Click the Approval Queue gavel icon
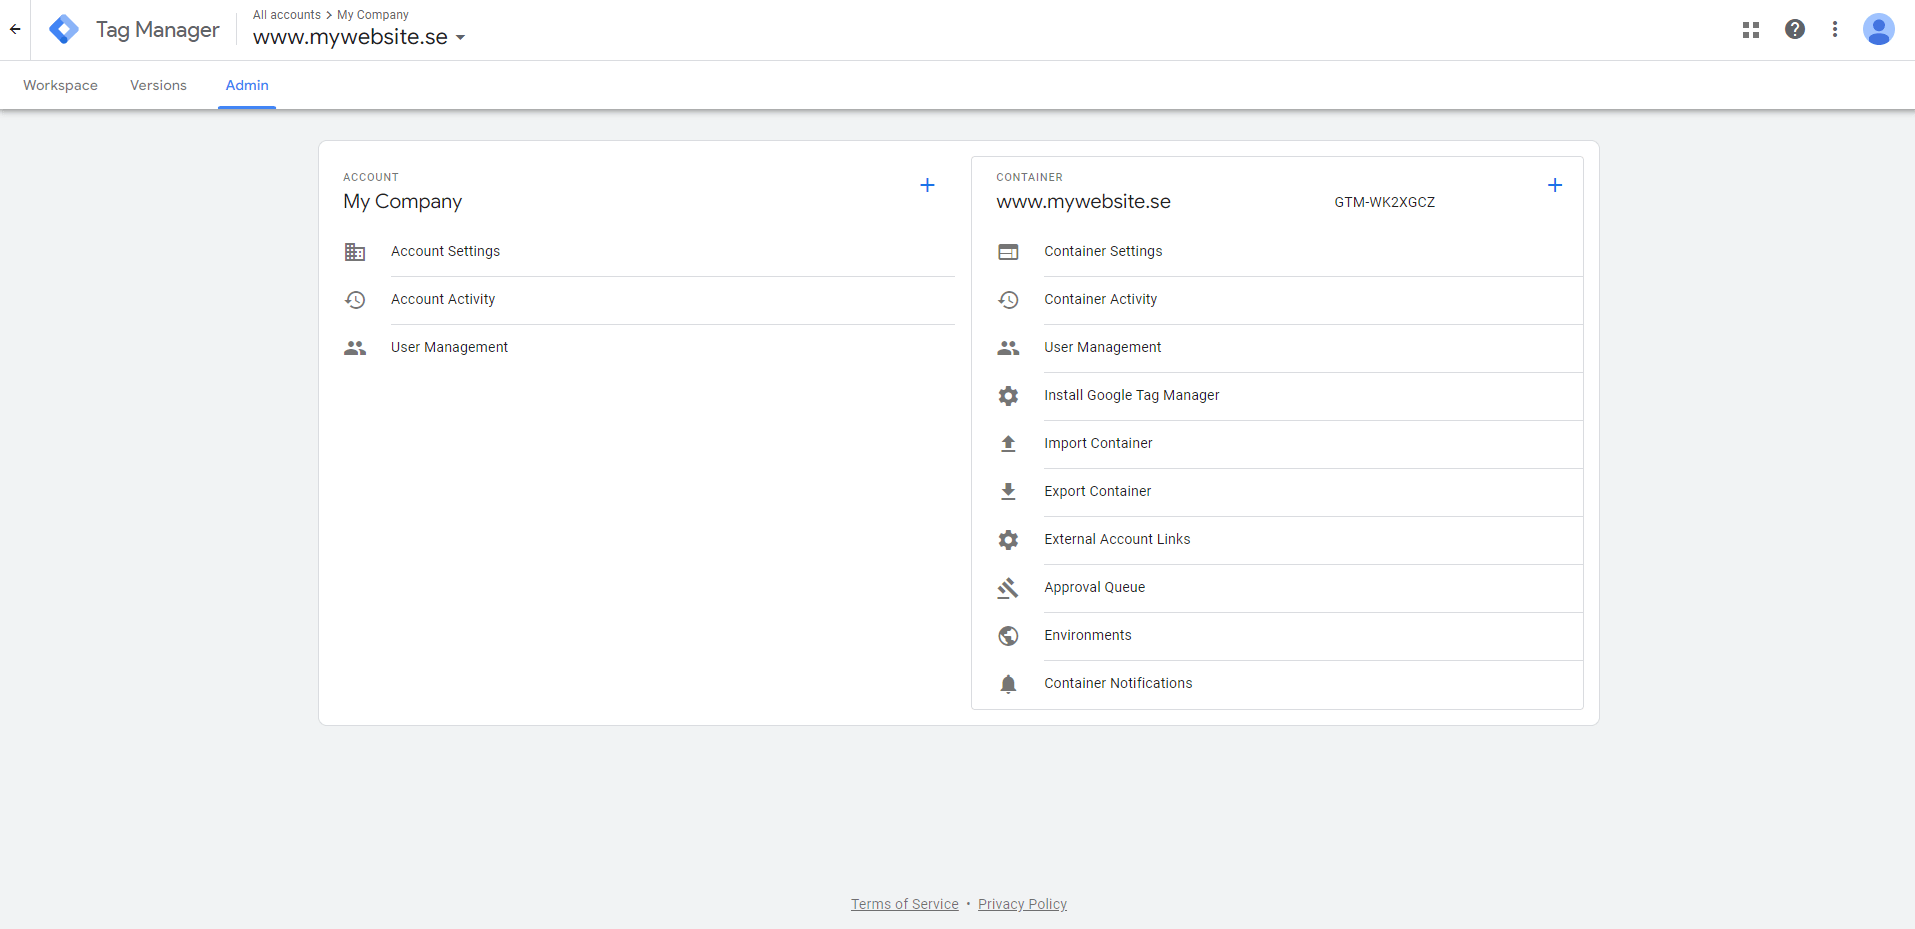This screenshot has width=1915, height=929. (x=1008, y=588)
